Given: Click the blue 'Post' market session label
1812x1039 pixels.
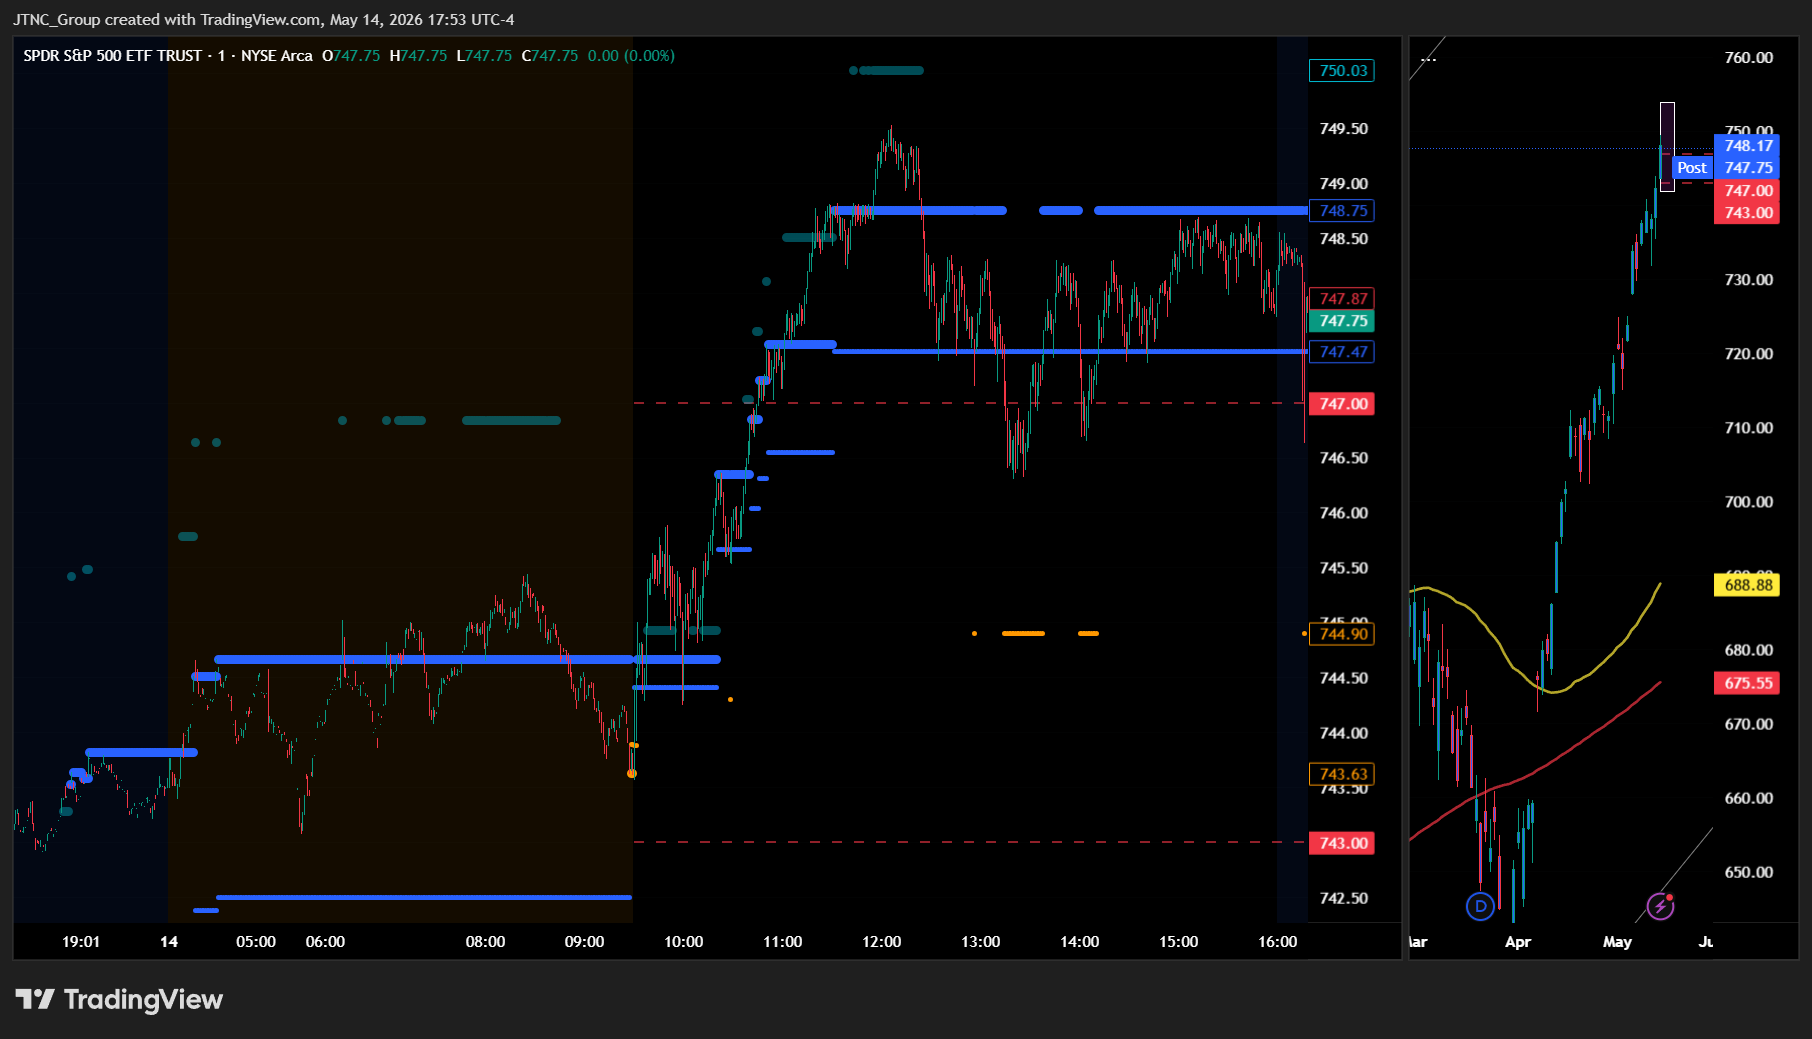Looking at the screenshot, I should (1692, 168).
